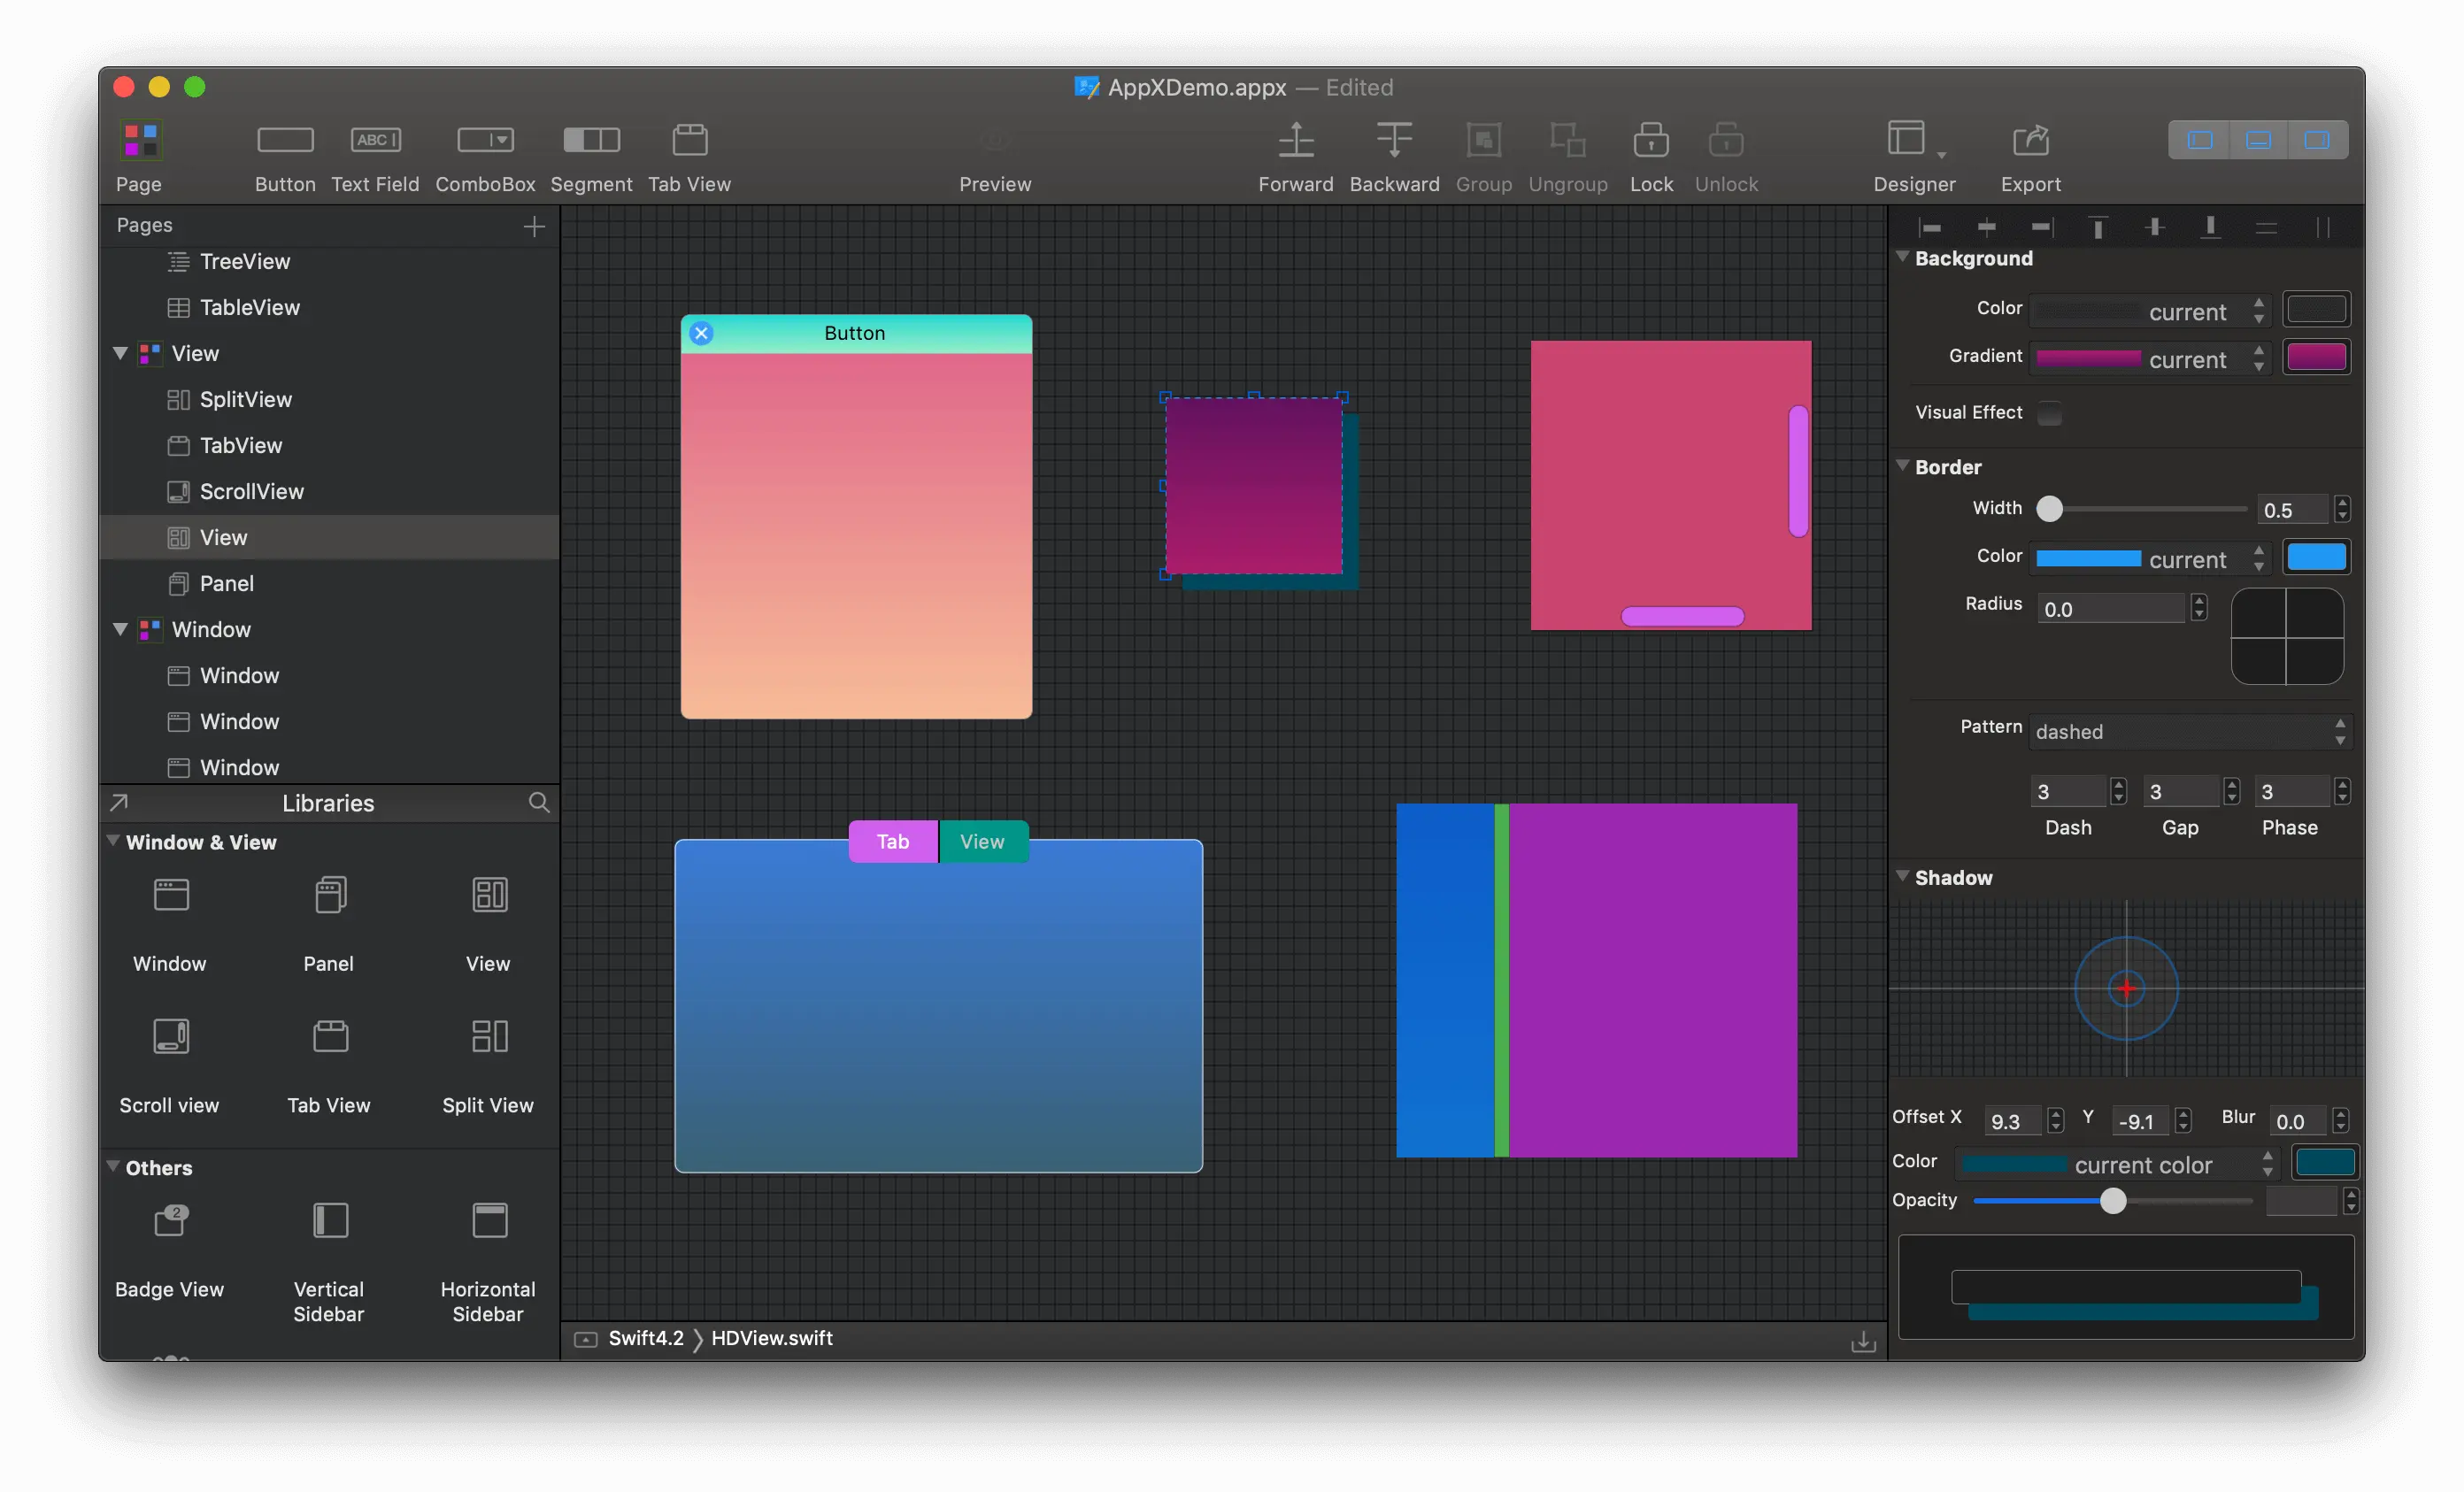Add a Tab View from toolbar

coord(689,141)
